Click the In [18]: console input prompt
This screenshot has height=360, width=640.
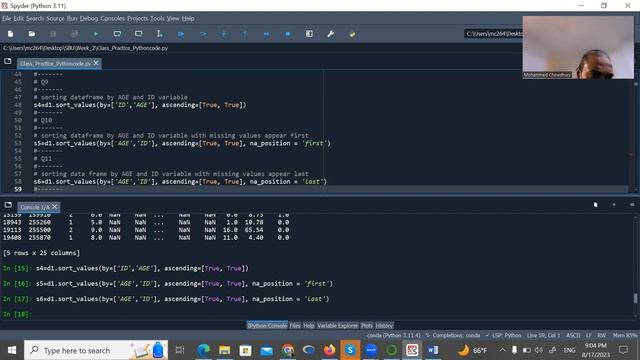pos(17,314)
